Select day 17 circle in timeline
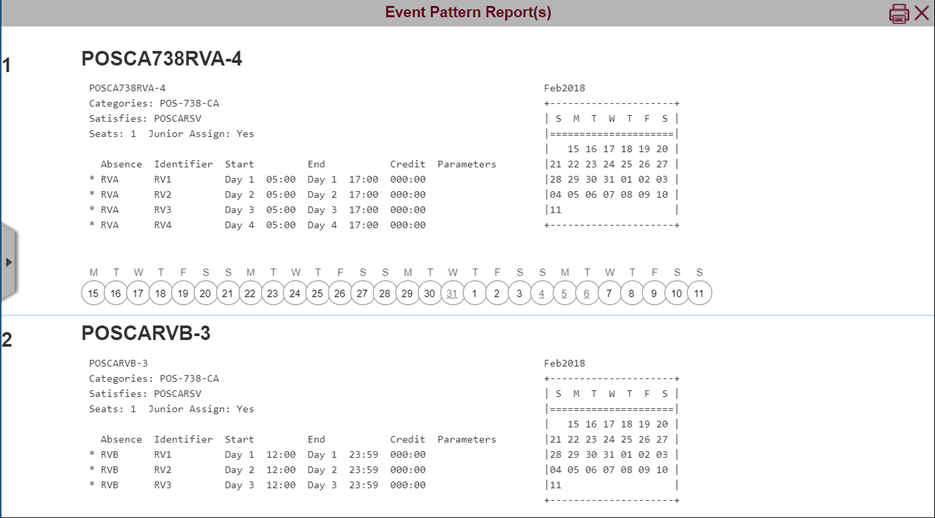 138,293
